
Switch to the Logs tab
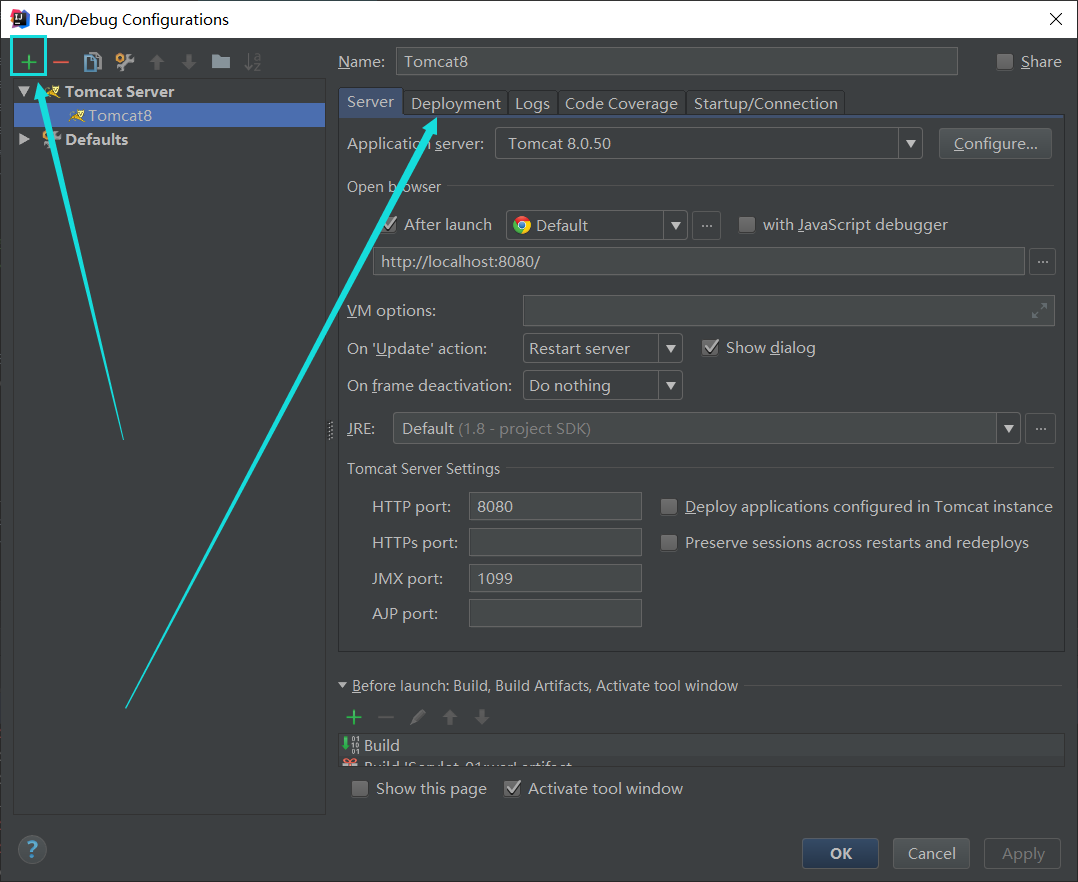[532, 103]
